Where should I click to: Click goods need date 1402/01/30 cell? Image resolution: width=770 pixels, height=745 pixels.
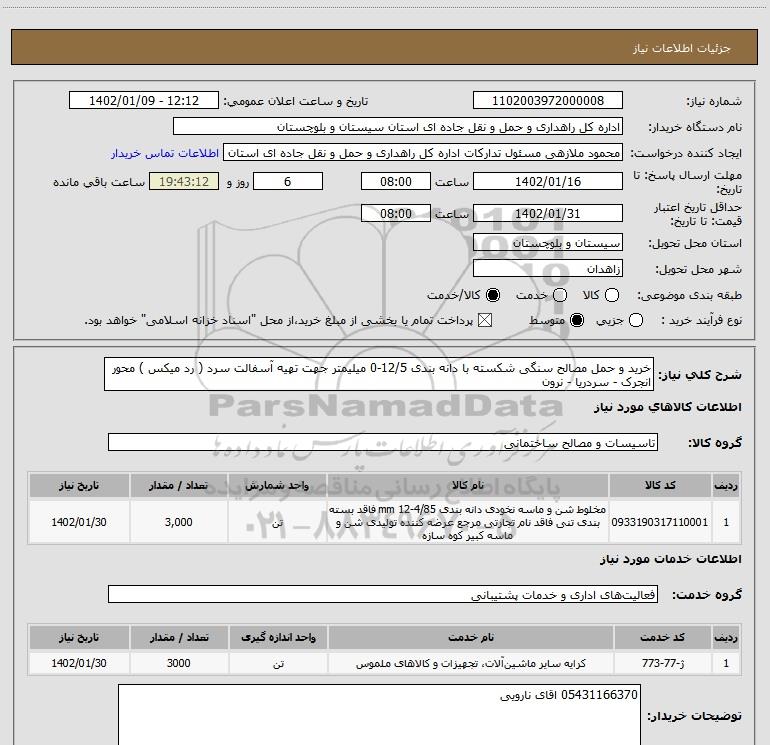(x=79, y=522)
